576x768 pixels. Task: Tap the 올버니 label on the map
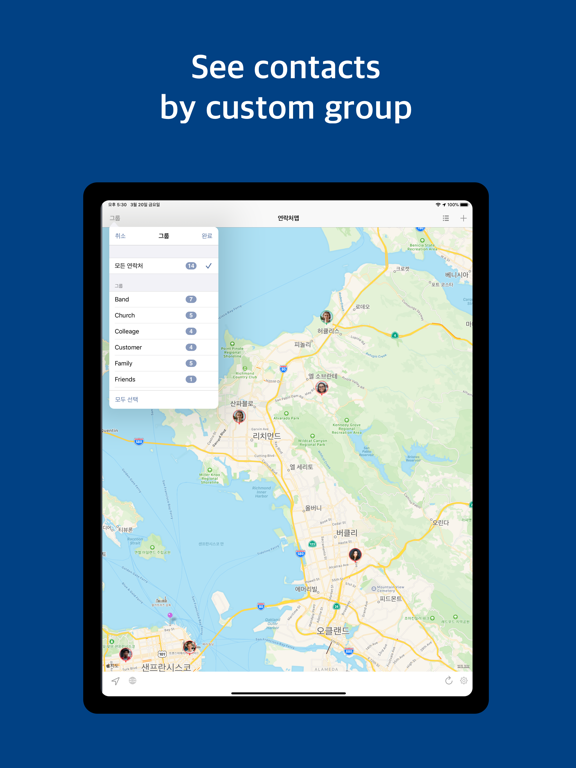pos(313,508)
